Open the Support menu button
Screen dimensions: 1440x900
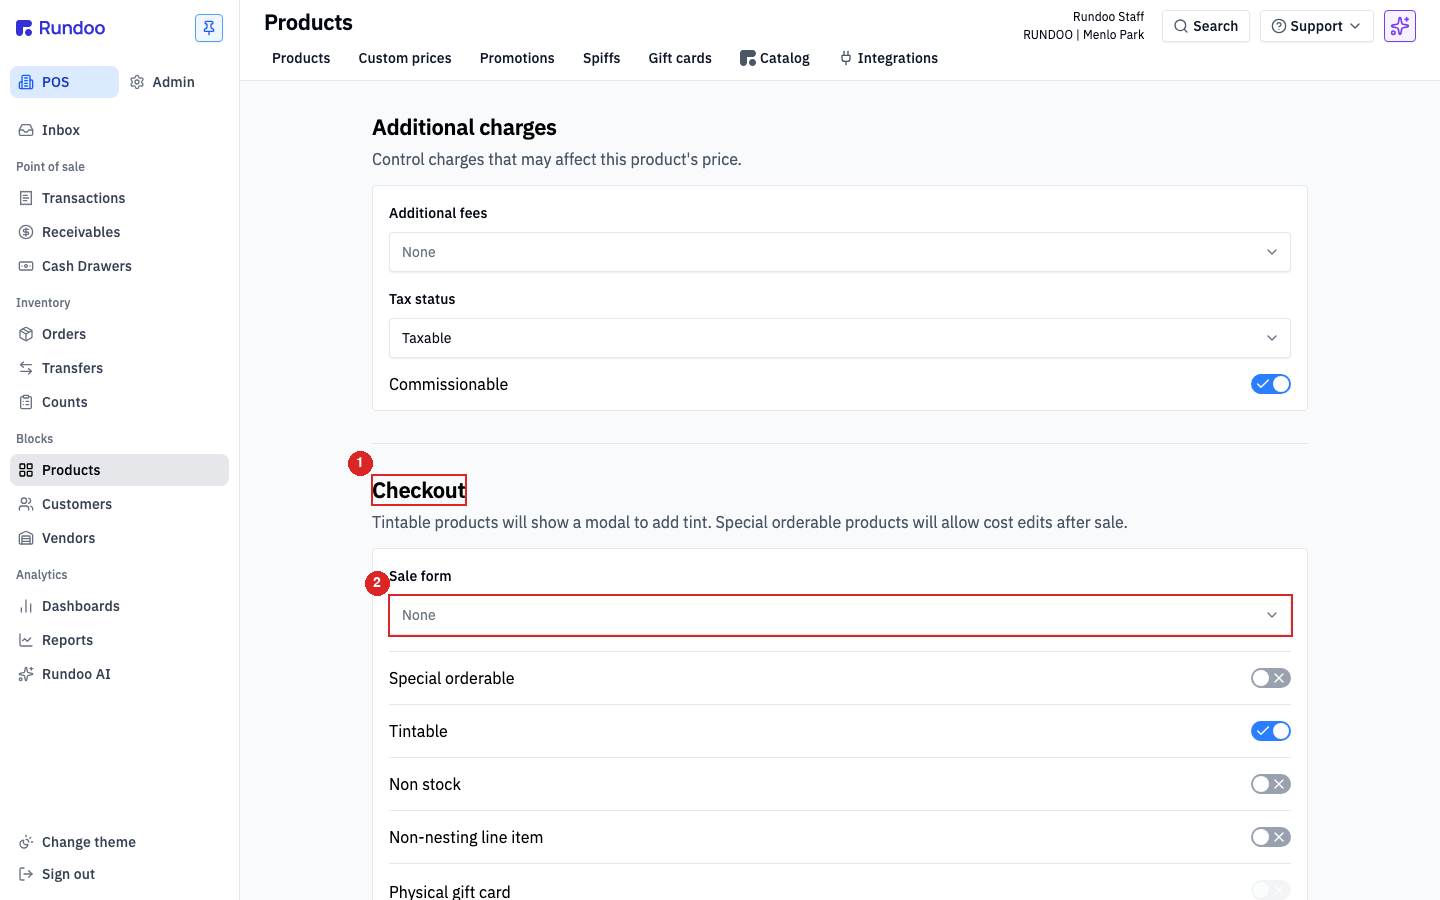click(1317, 26)
